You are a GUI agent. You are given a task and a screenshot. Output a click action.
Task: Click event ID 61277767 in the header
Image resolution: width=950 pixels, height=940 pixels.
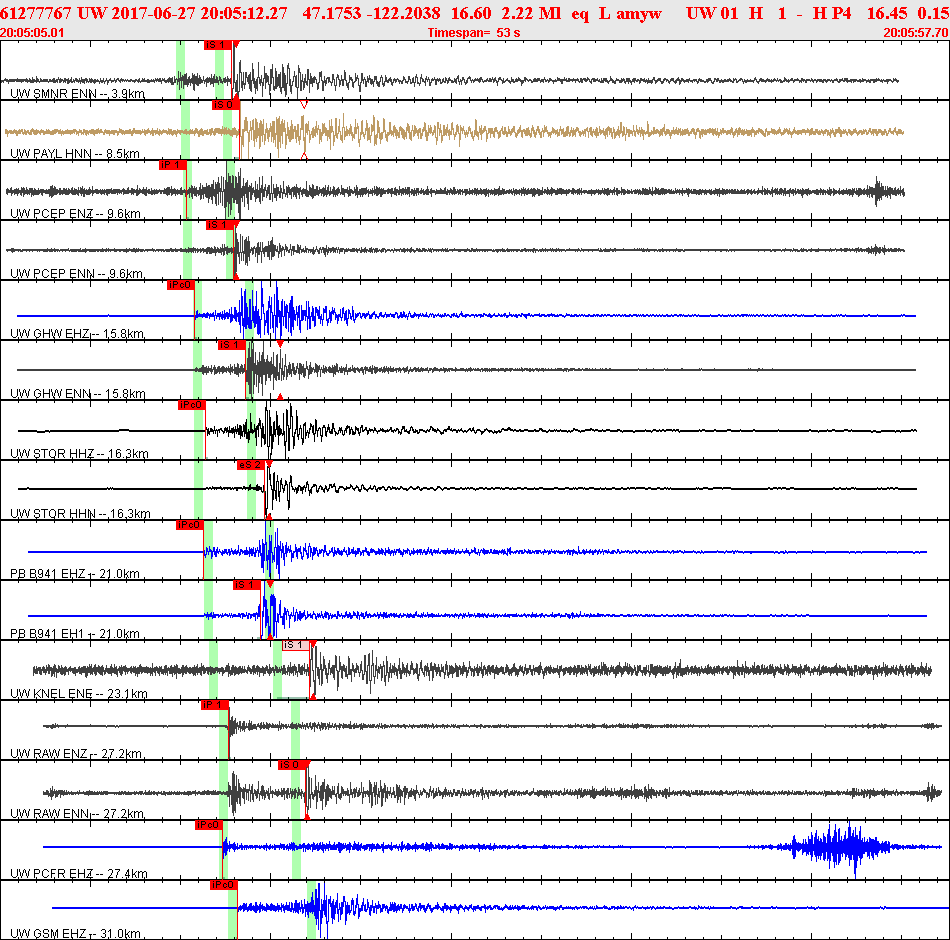(x=36, y=13)
